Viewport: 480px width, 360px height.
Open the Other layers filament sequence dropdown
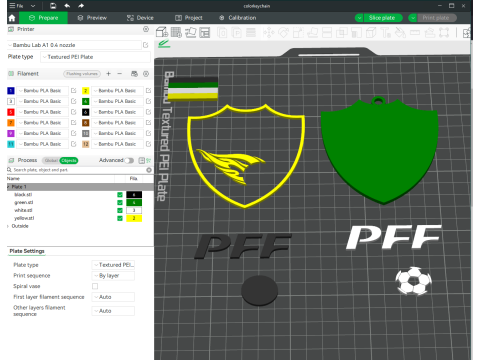pos(113,311)
